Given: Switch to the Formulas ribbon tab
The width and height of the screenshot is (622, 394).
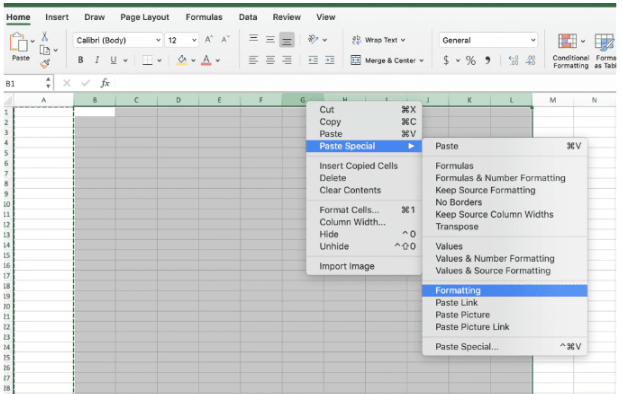Looking at the screenshot, I should point(204,17).
